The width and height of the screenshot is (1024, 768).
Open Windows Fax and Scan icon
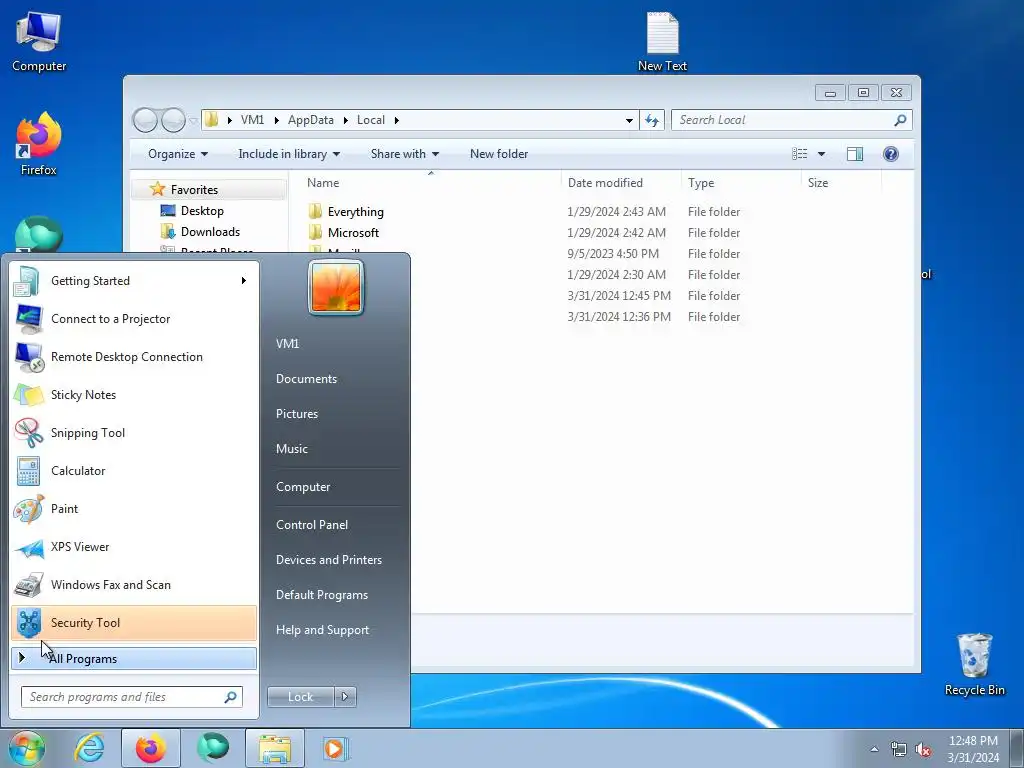28,584
